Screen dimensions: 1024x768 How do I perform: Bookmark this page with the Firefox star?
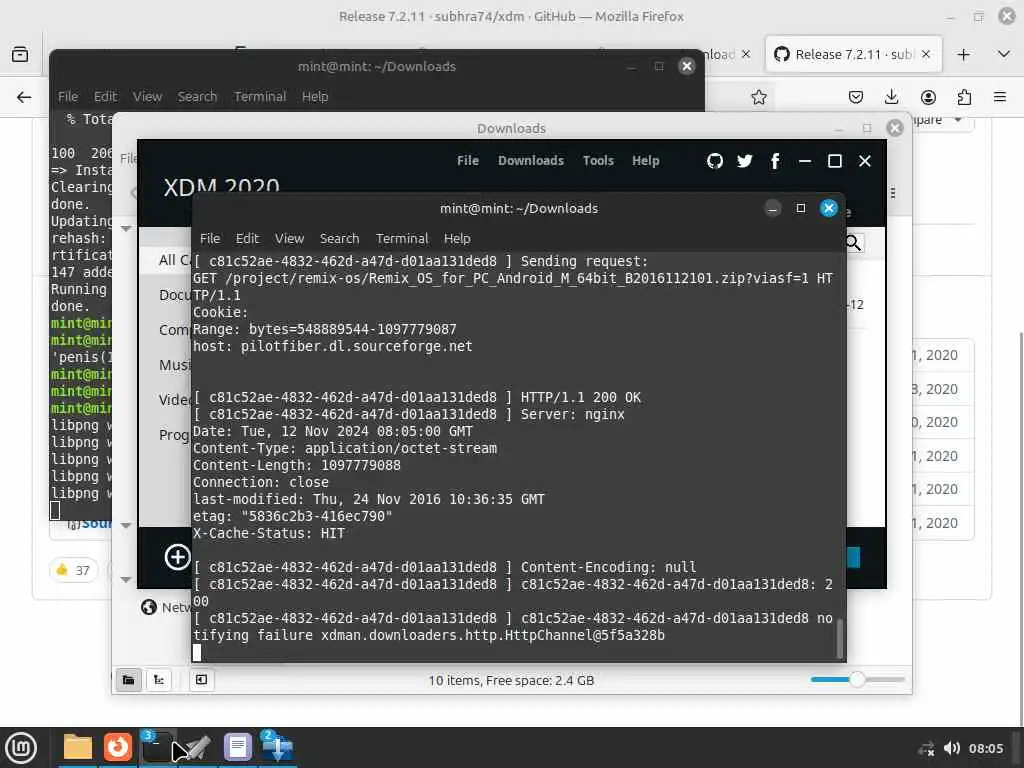[758, 97]
